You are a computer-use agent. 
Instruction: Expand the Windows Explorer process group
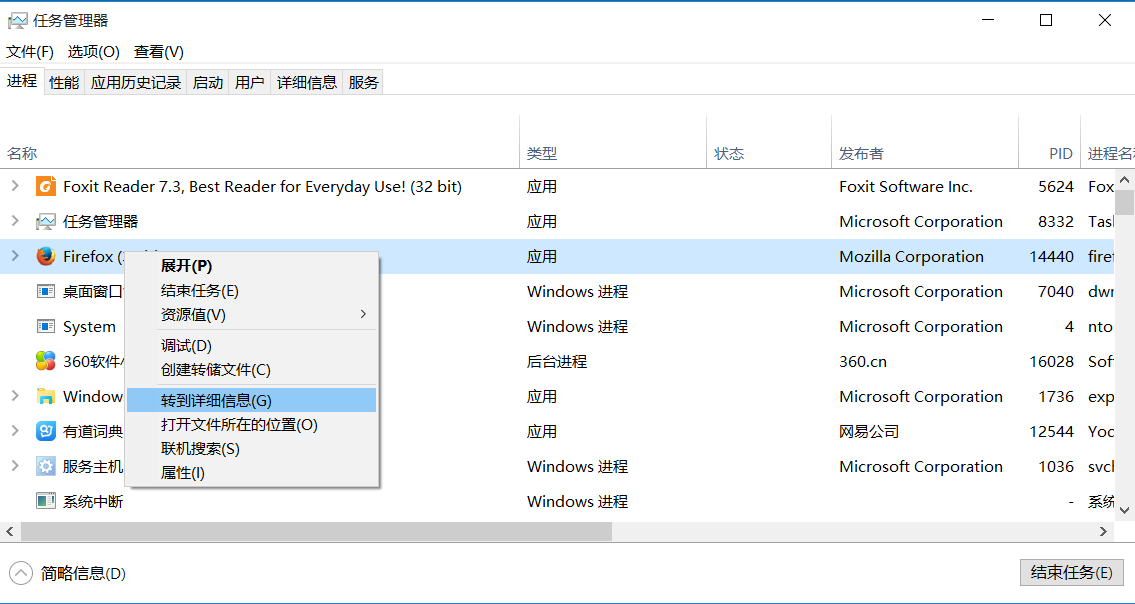pos(14,395)
